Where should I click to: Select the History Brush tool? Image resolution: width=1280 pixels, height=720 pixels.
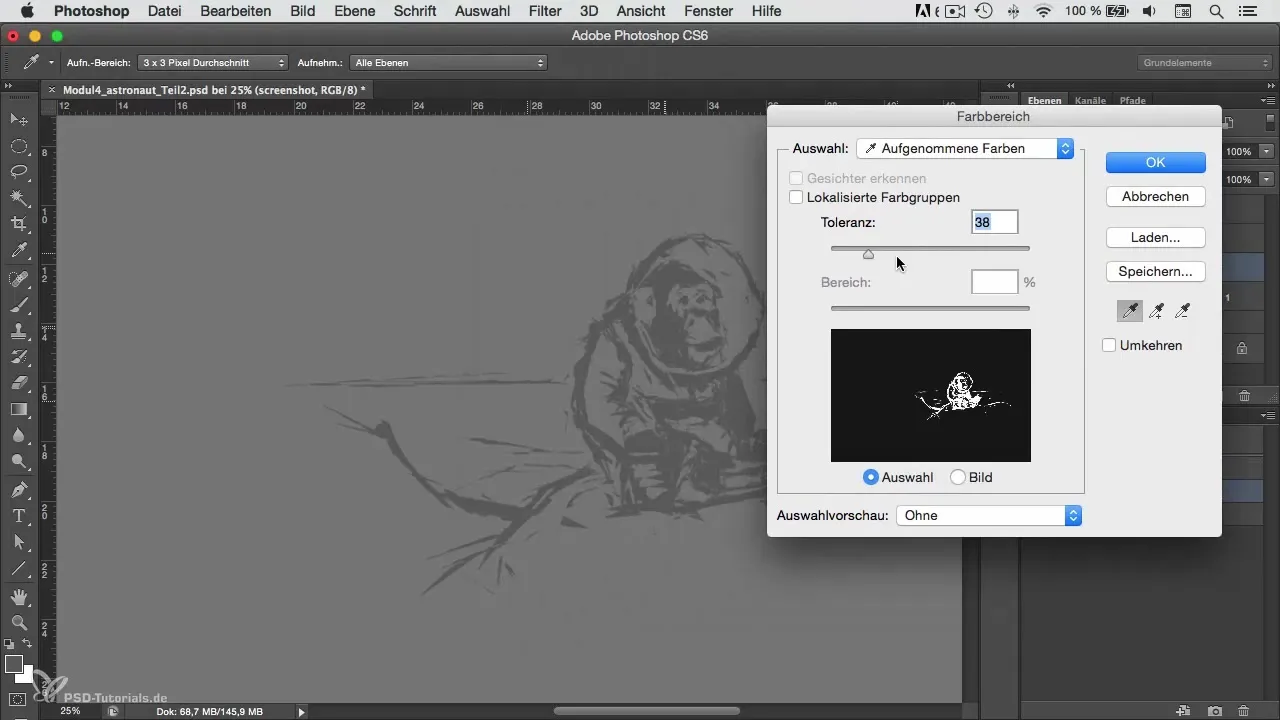[x=19, y=357]
